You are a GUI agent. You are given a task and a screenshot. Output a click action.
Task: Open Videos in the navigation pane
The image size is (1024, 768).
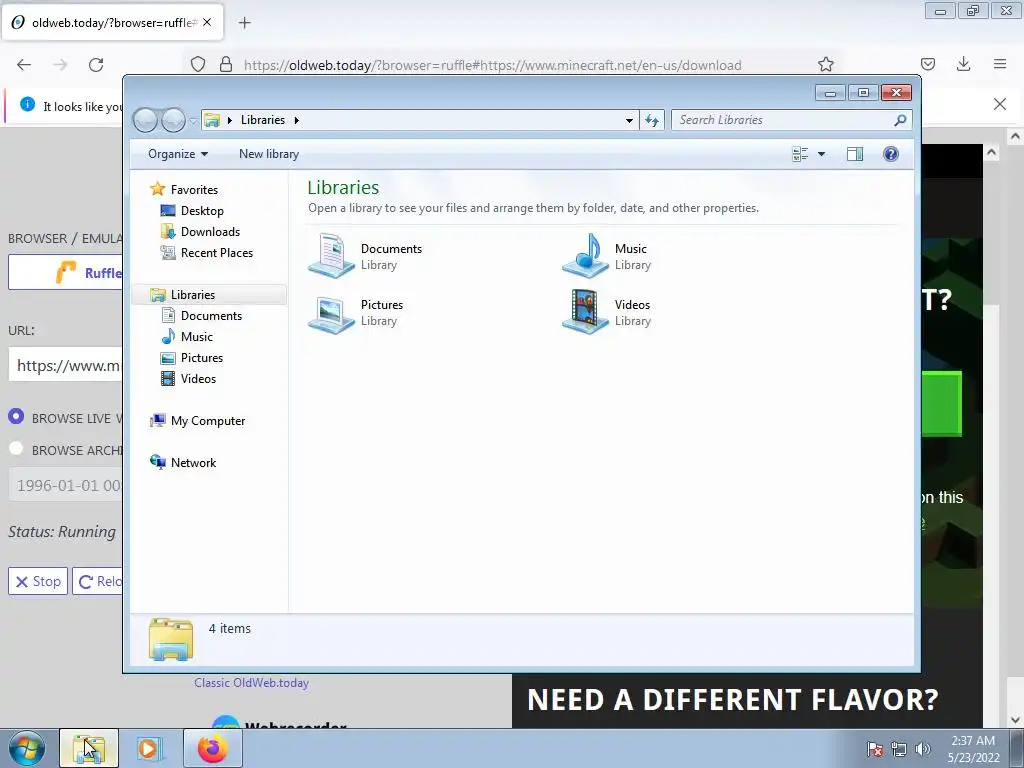point(198,379)
